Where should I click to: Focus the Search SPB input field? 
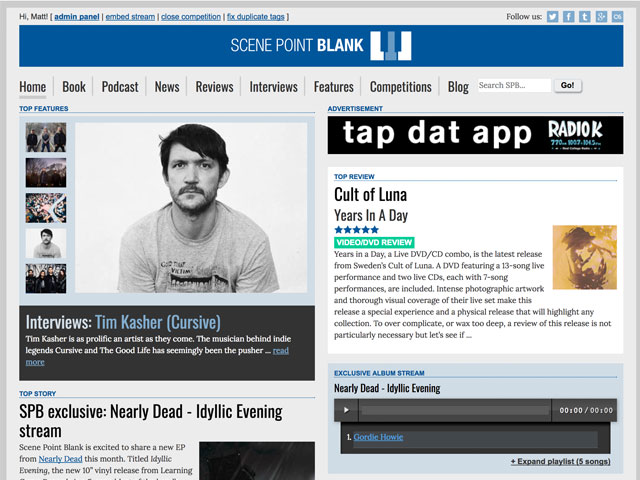514,85
